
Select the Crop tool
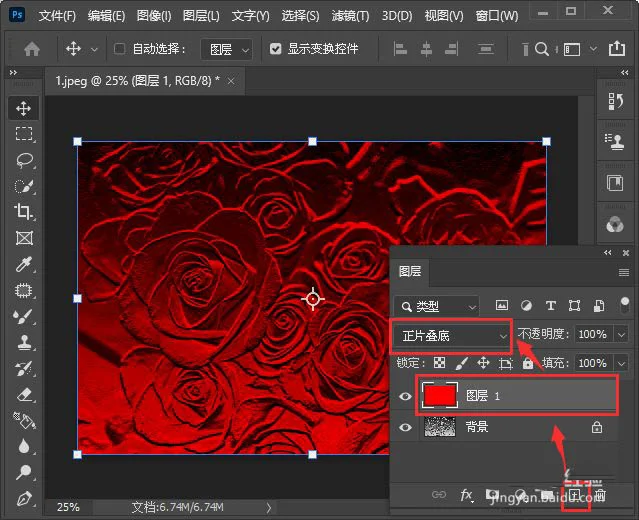pyautogui.click(x=24, y=212)
